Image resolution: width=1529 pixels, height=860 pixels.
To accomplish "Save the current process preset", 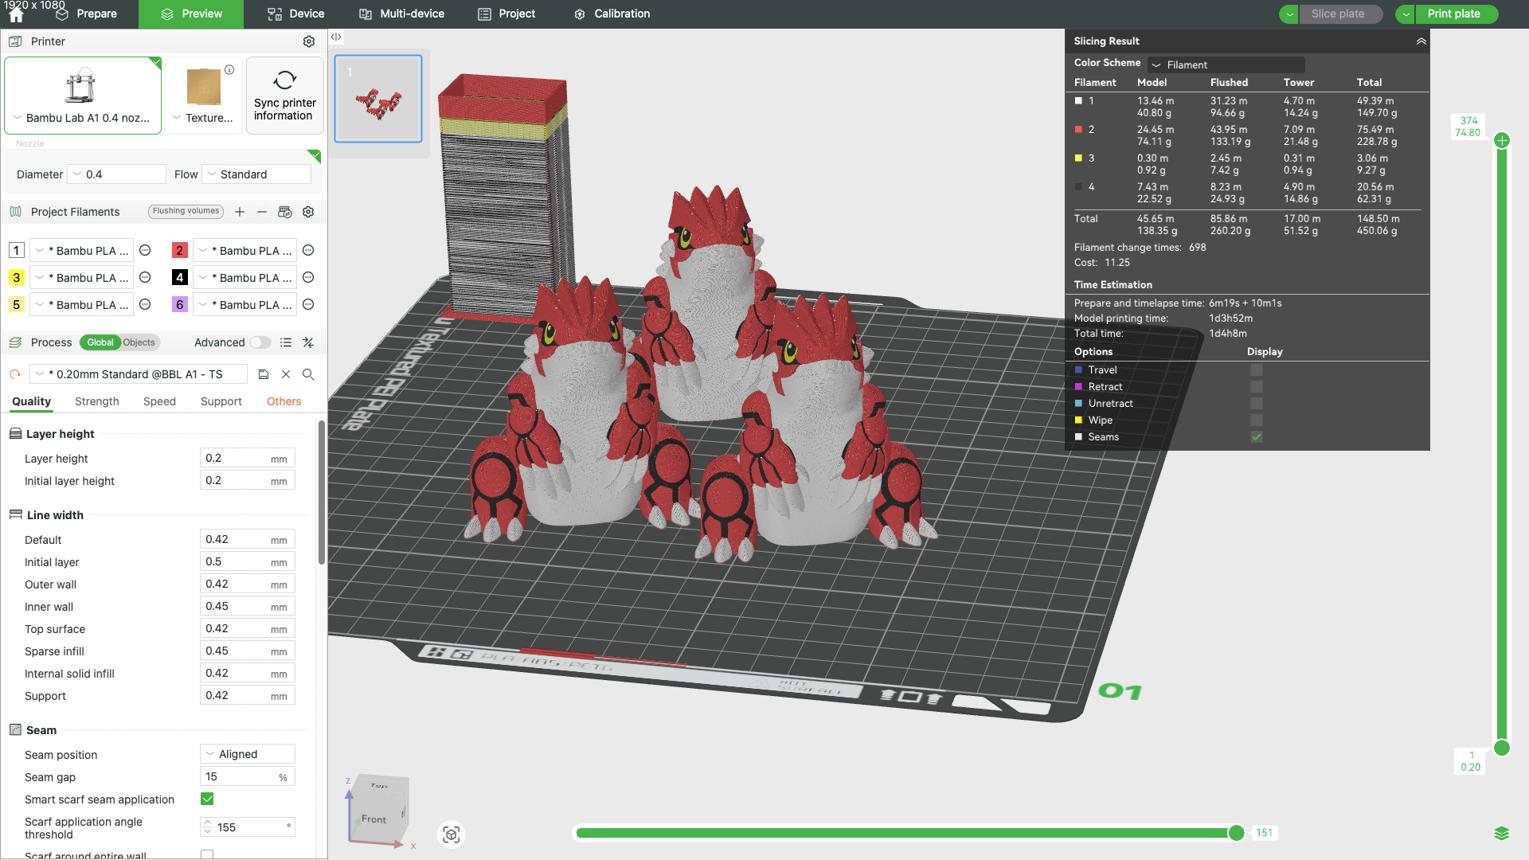I will pos(264,374).
